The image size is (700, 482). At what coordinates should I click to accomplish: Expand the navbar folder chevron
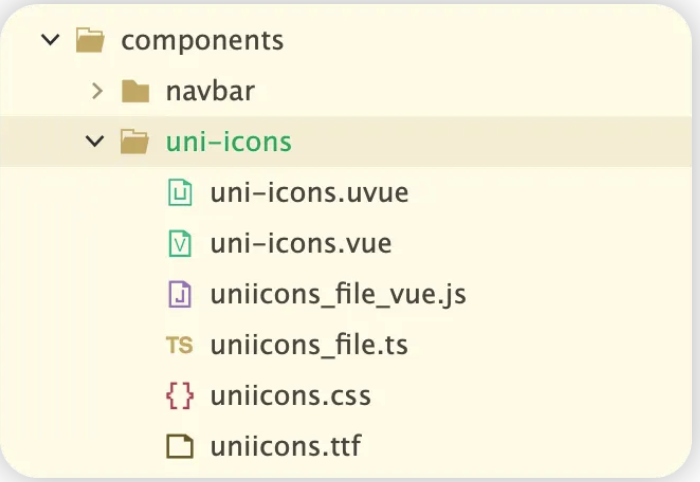coord(97,91)
